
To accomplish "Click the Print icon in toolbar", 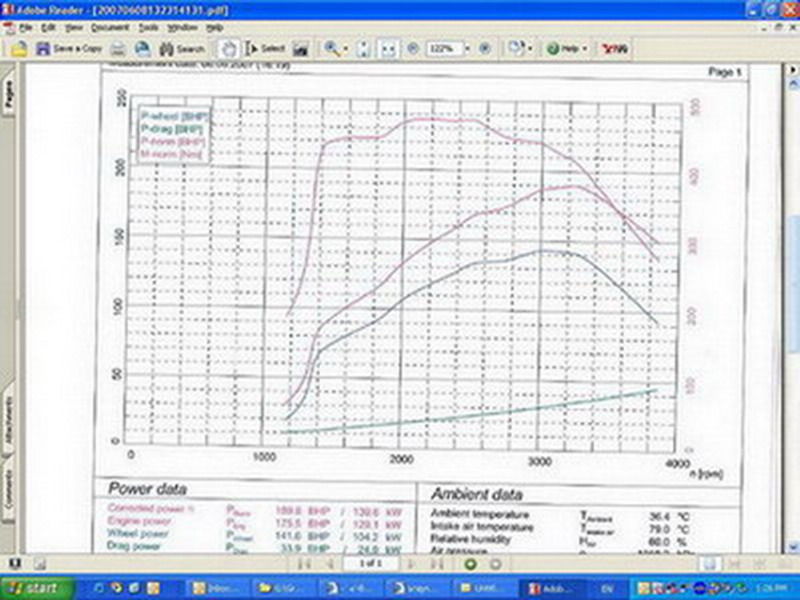I will point(117,48).
